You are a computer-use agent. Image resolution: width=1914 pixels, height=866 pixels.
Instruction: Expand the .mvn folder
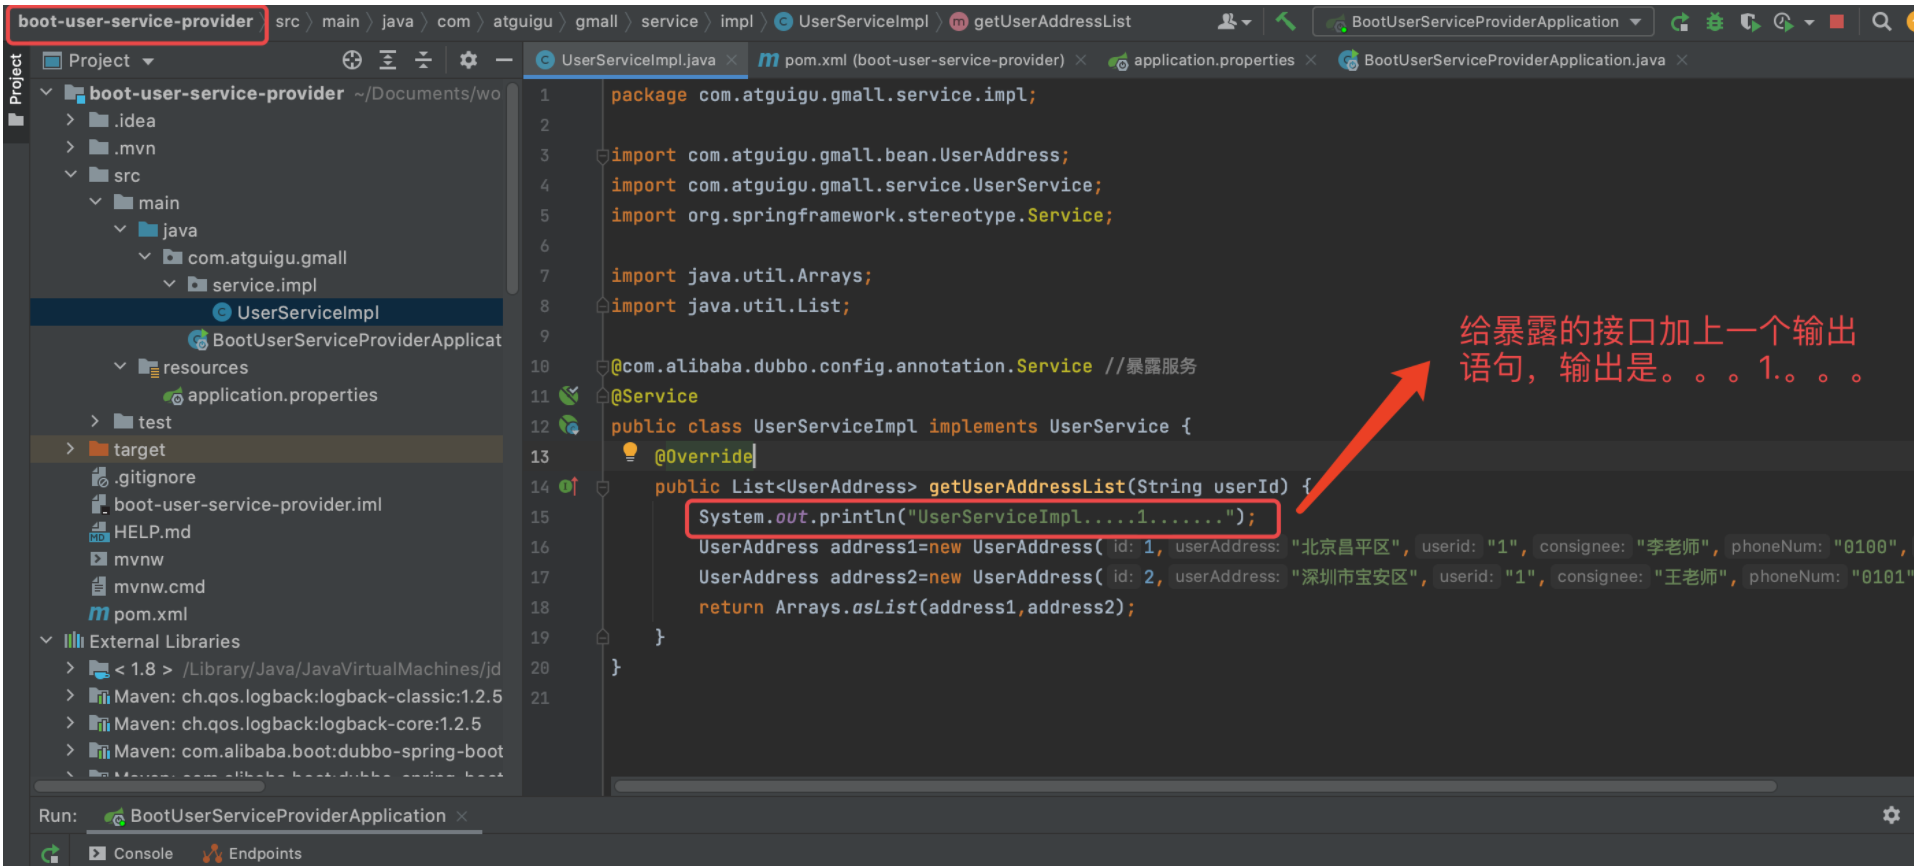[70, 147]
